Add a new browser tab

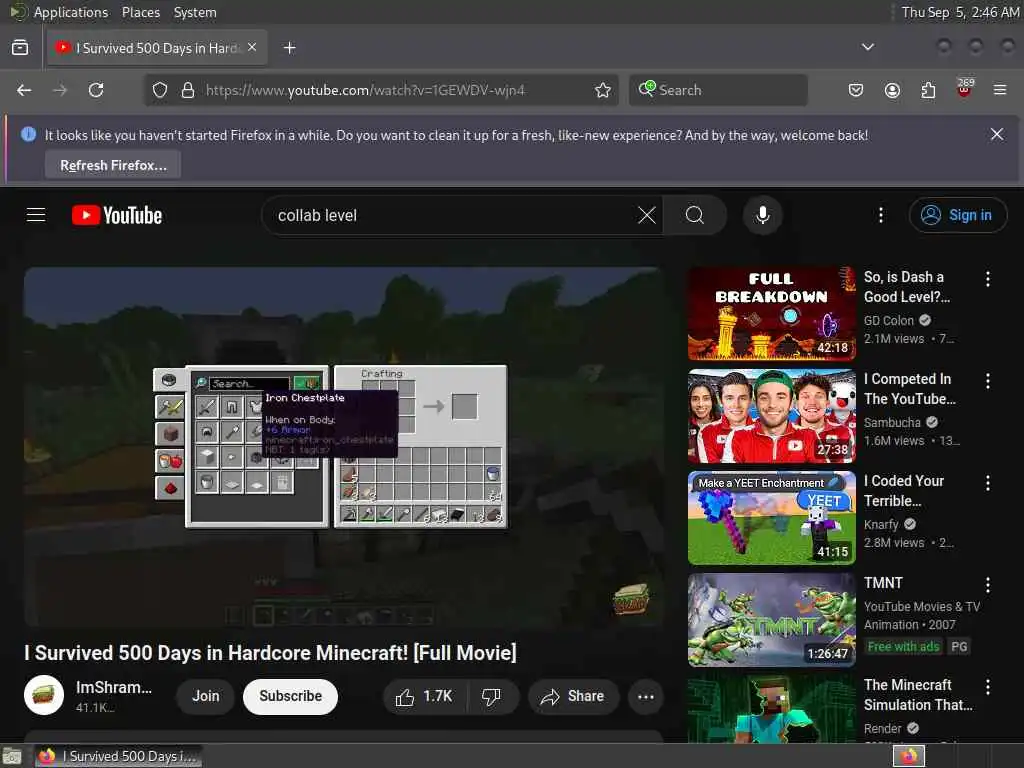coord(290,48)
